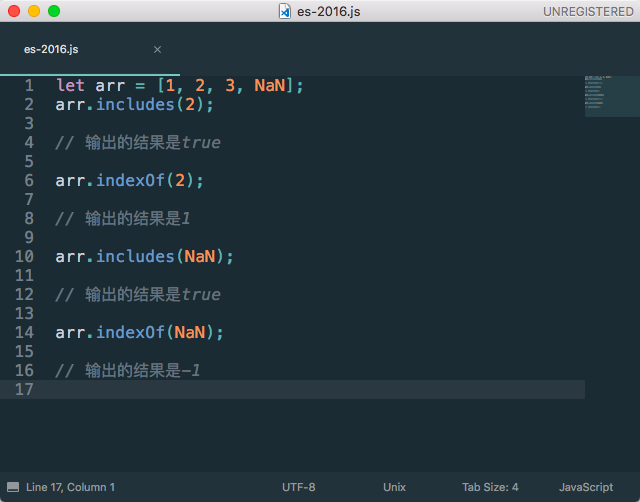Click the Line 17, Column 1 status
The height and width of the screenshot is (502, 640).
tap(70, 487)
